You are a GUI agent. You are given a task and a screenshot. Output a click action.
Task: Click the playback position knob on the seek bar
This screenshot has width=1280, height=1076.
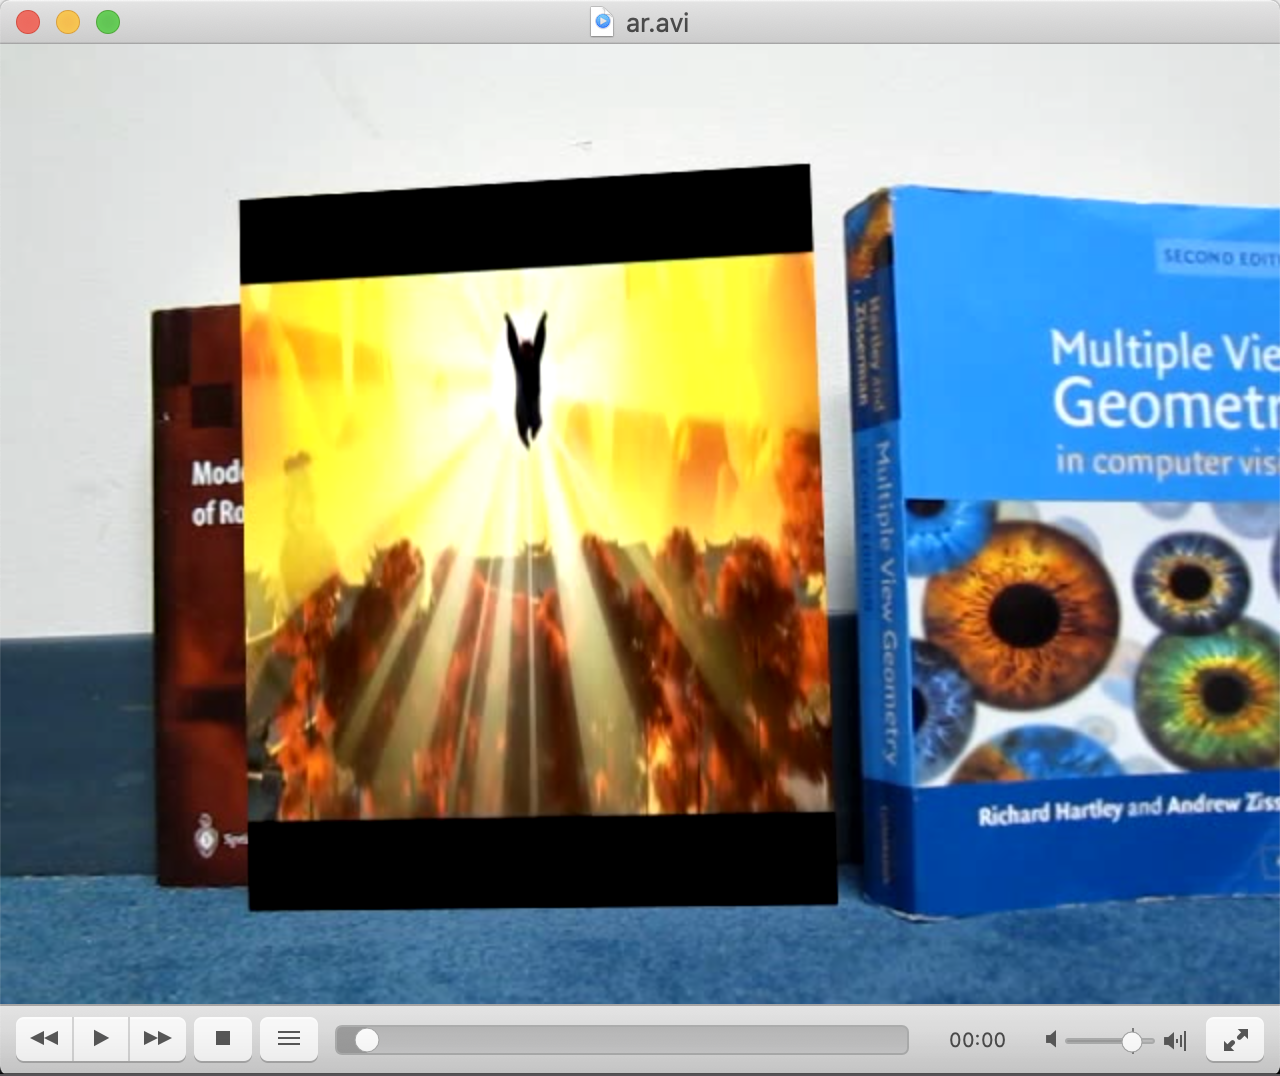point(367,1040)
